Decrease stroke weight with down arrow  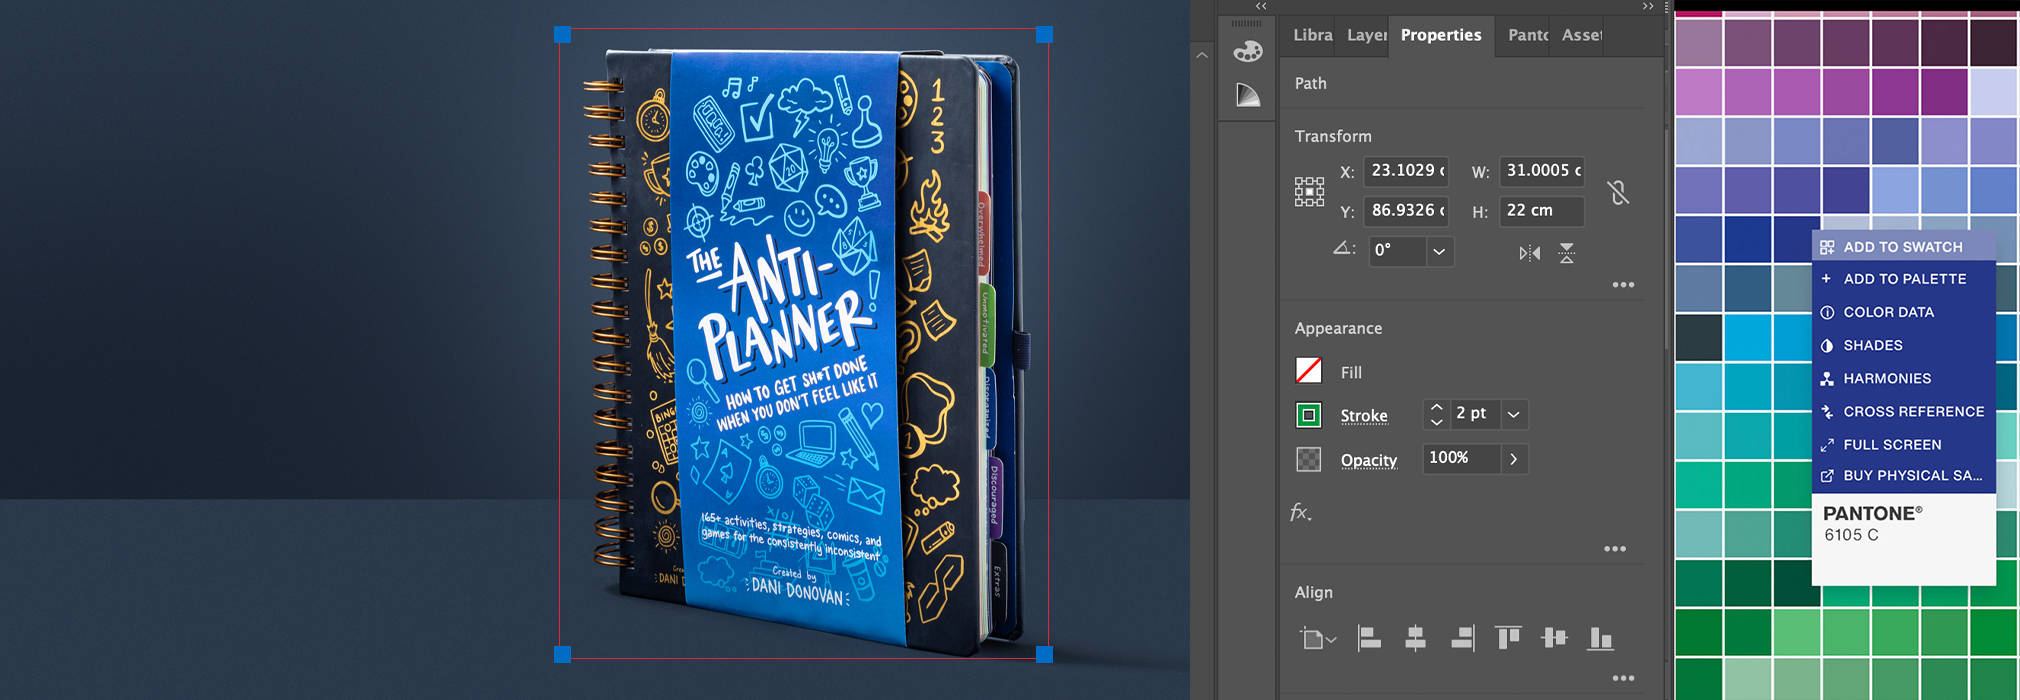click(x=1437, y=422)
